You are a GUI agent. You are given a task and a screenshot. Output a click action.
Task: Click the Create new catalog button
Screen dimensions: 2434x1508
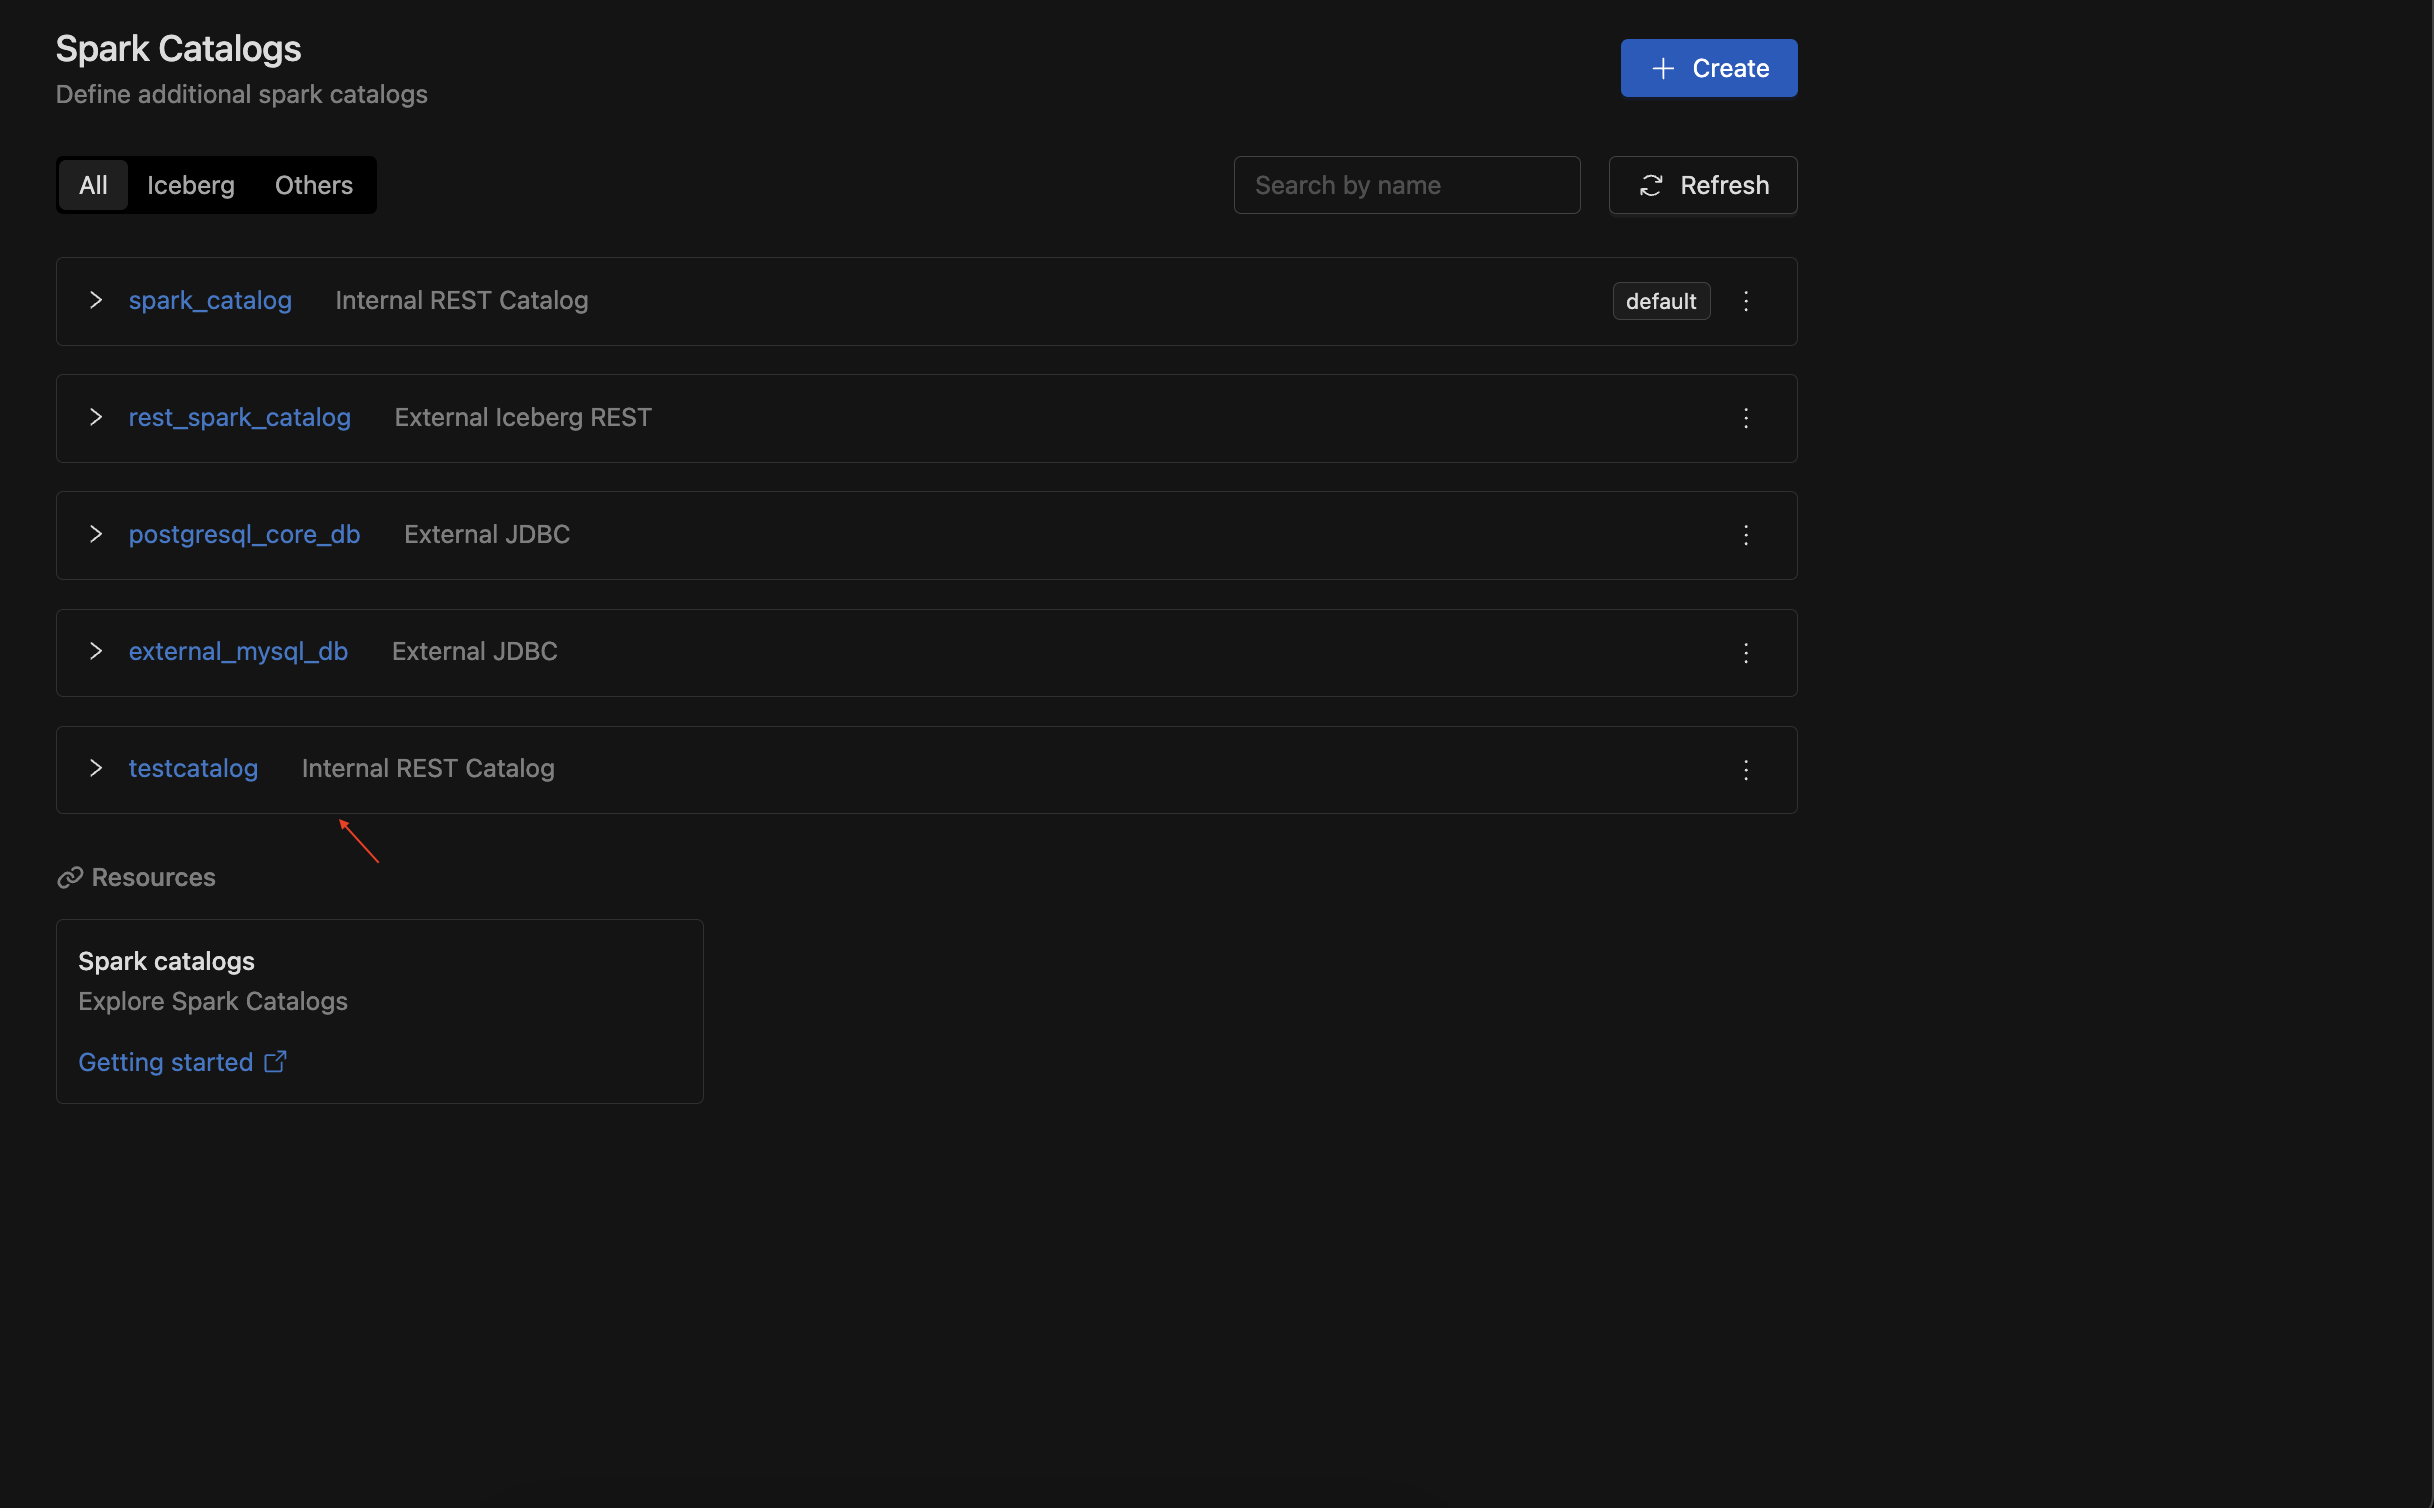[1709, 68]
